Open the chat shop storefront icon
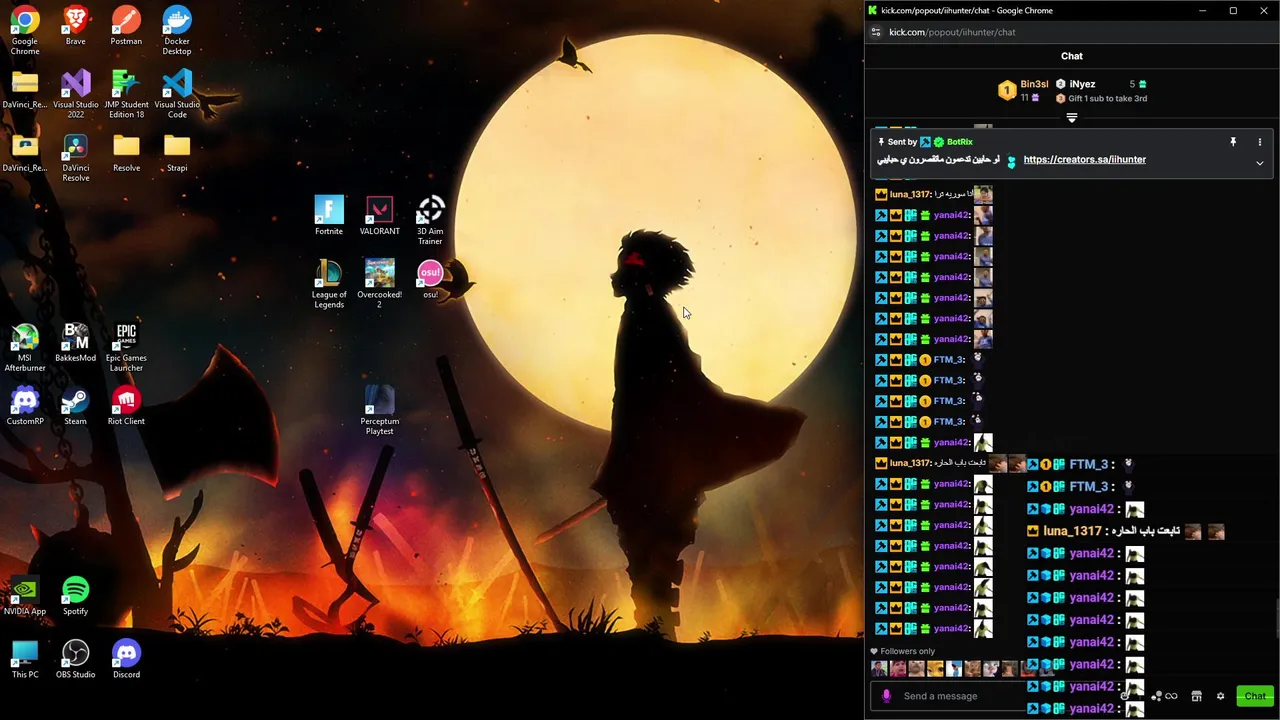Image resolution: width=1280 pixels, height=720 pixels. 1196,696
